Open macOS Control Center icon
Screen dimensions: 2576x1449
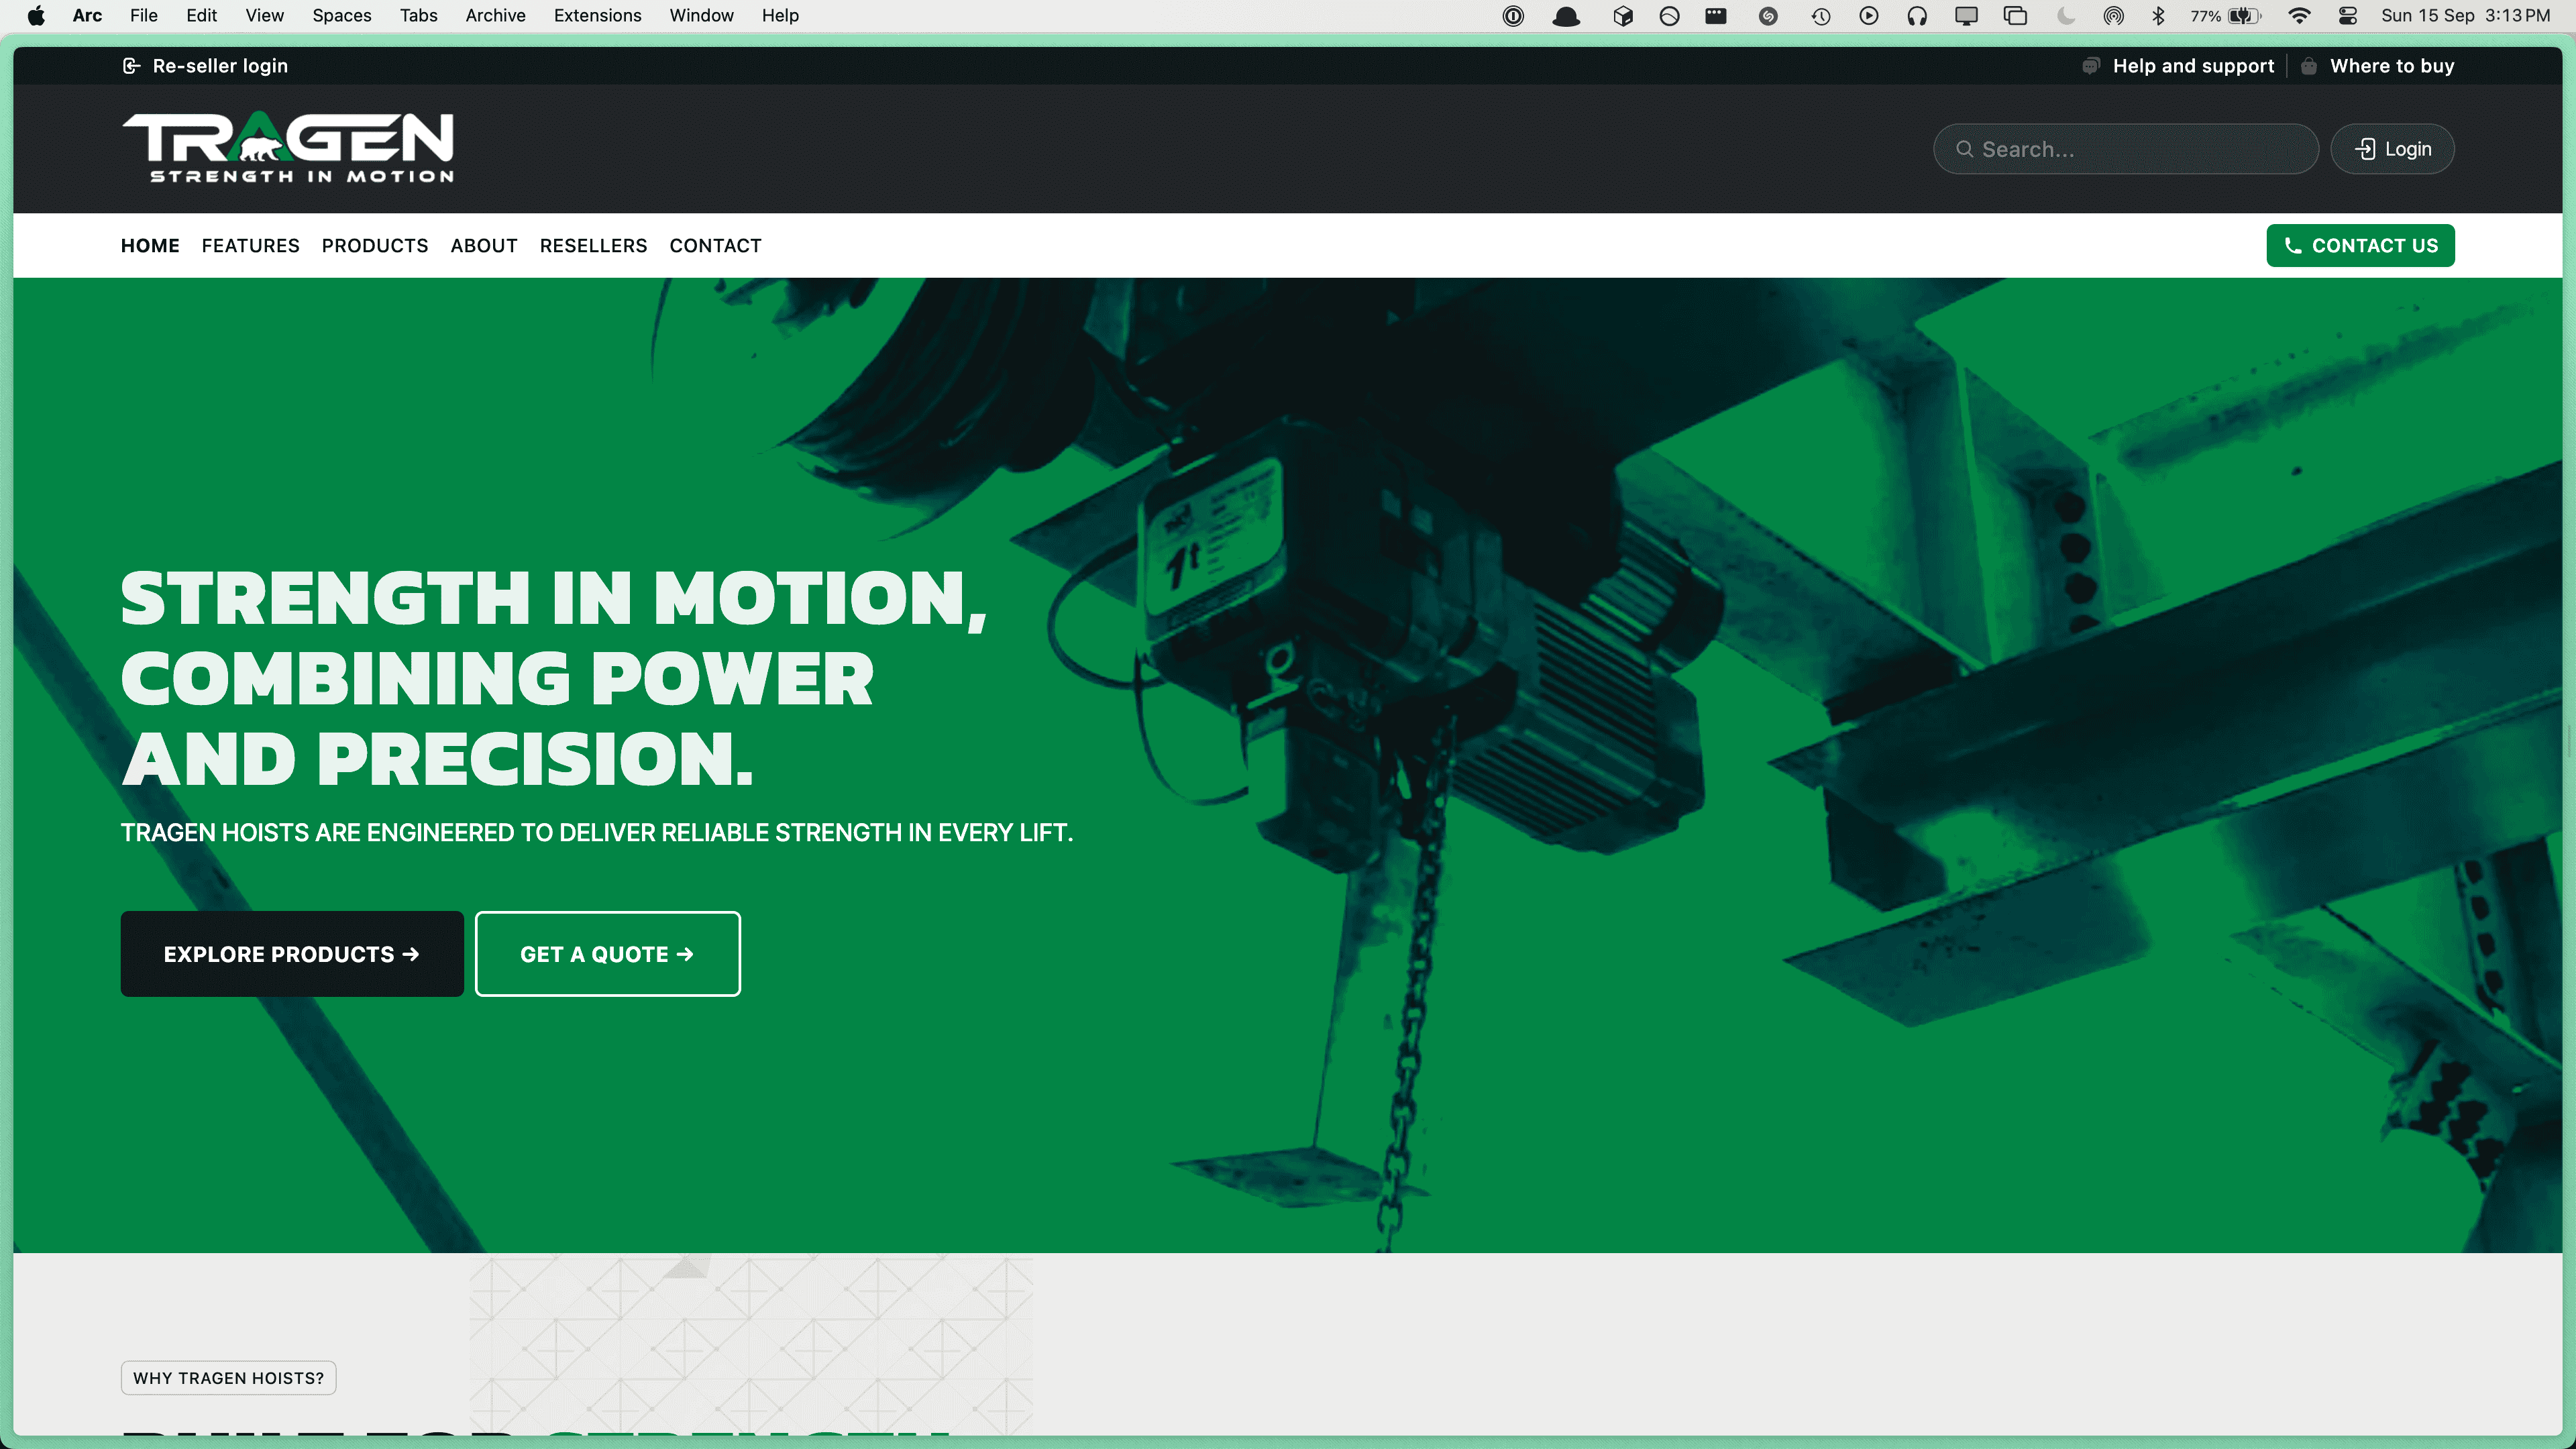pos(2348,15)
